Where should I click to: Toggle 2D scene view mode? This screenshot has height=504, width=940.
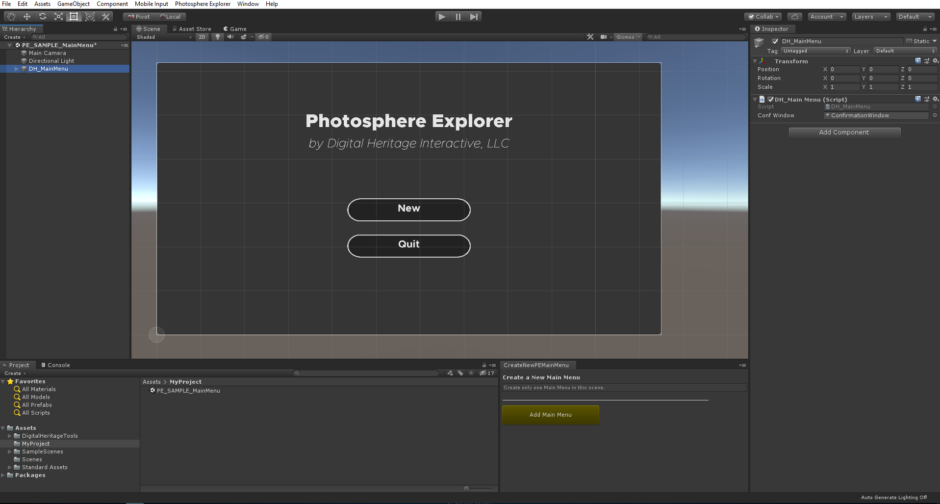[x=202, y=37]
